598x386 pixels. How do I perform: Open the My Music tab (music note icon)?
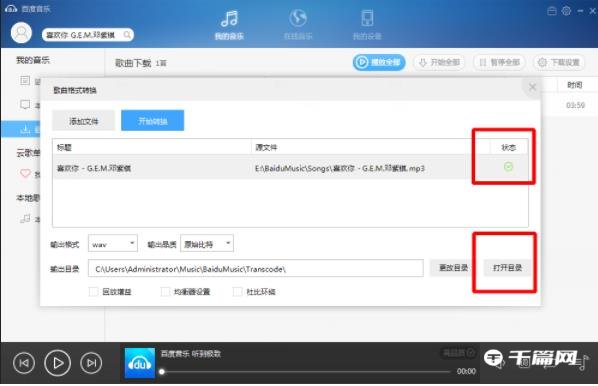pyautogui.click(x=229, y=24)
